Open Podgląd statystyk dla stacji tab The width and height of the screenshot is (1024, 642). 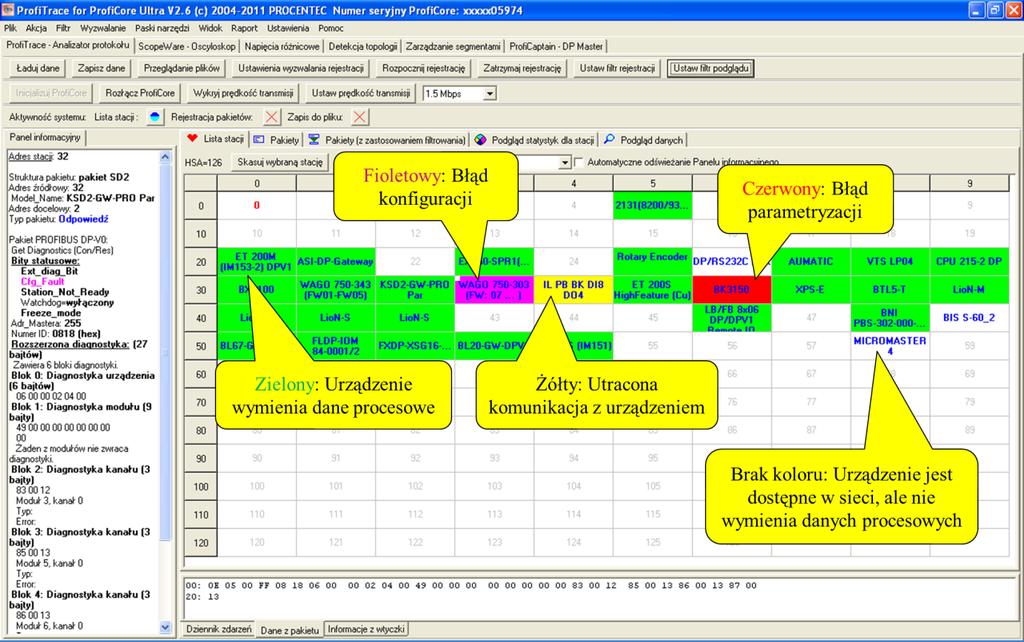point(535,140)
